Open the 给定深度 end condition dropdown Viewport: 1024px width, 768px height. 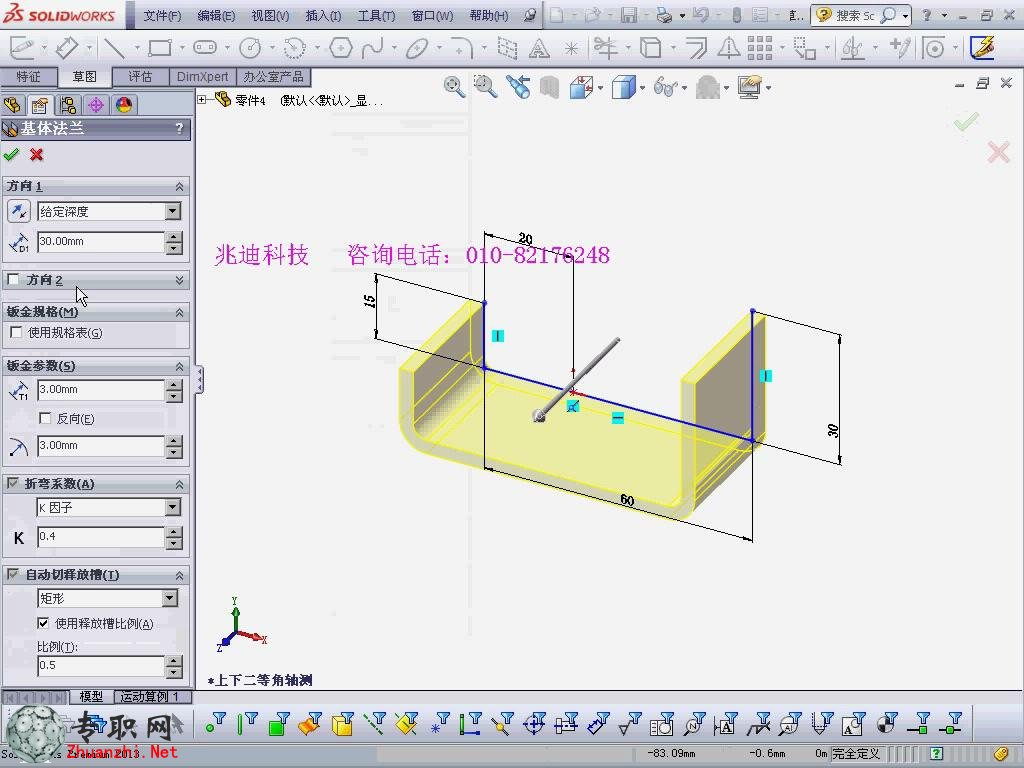point(172,211)
